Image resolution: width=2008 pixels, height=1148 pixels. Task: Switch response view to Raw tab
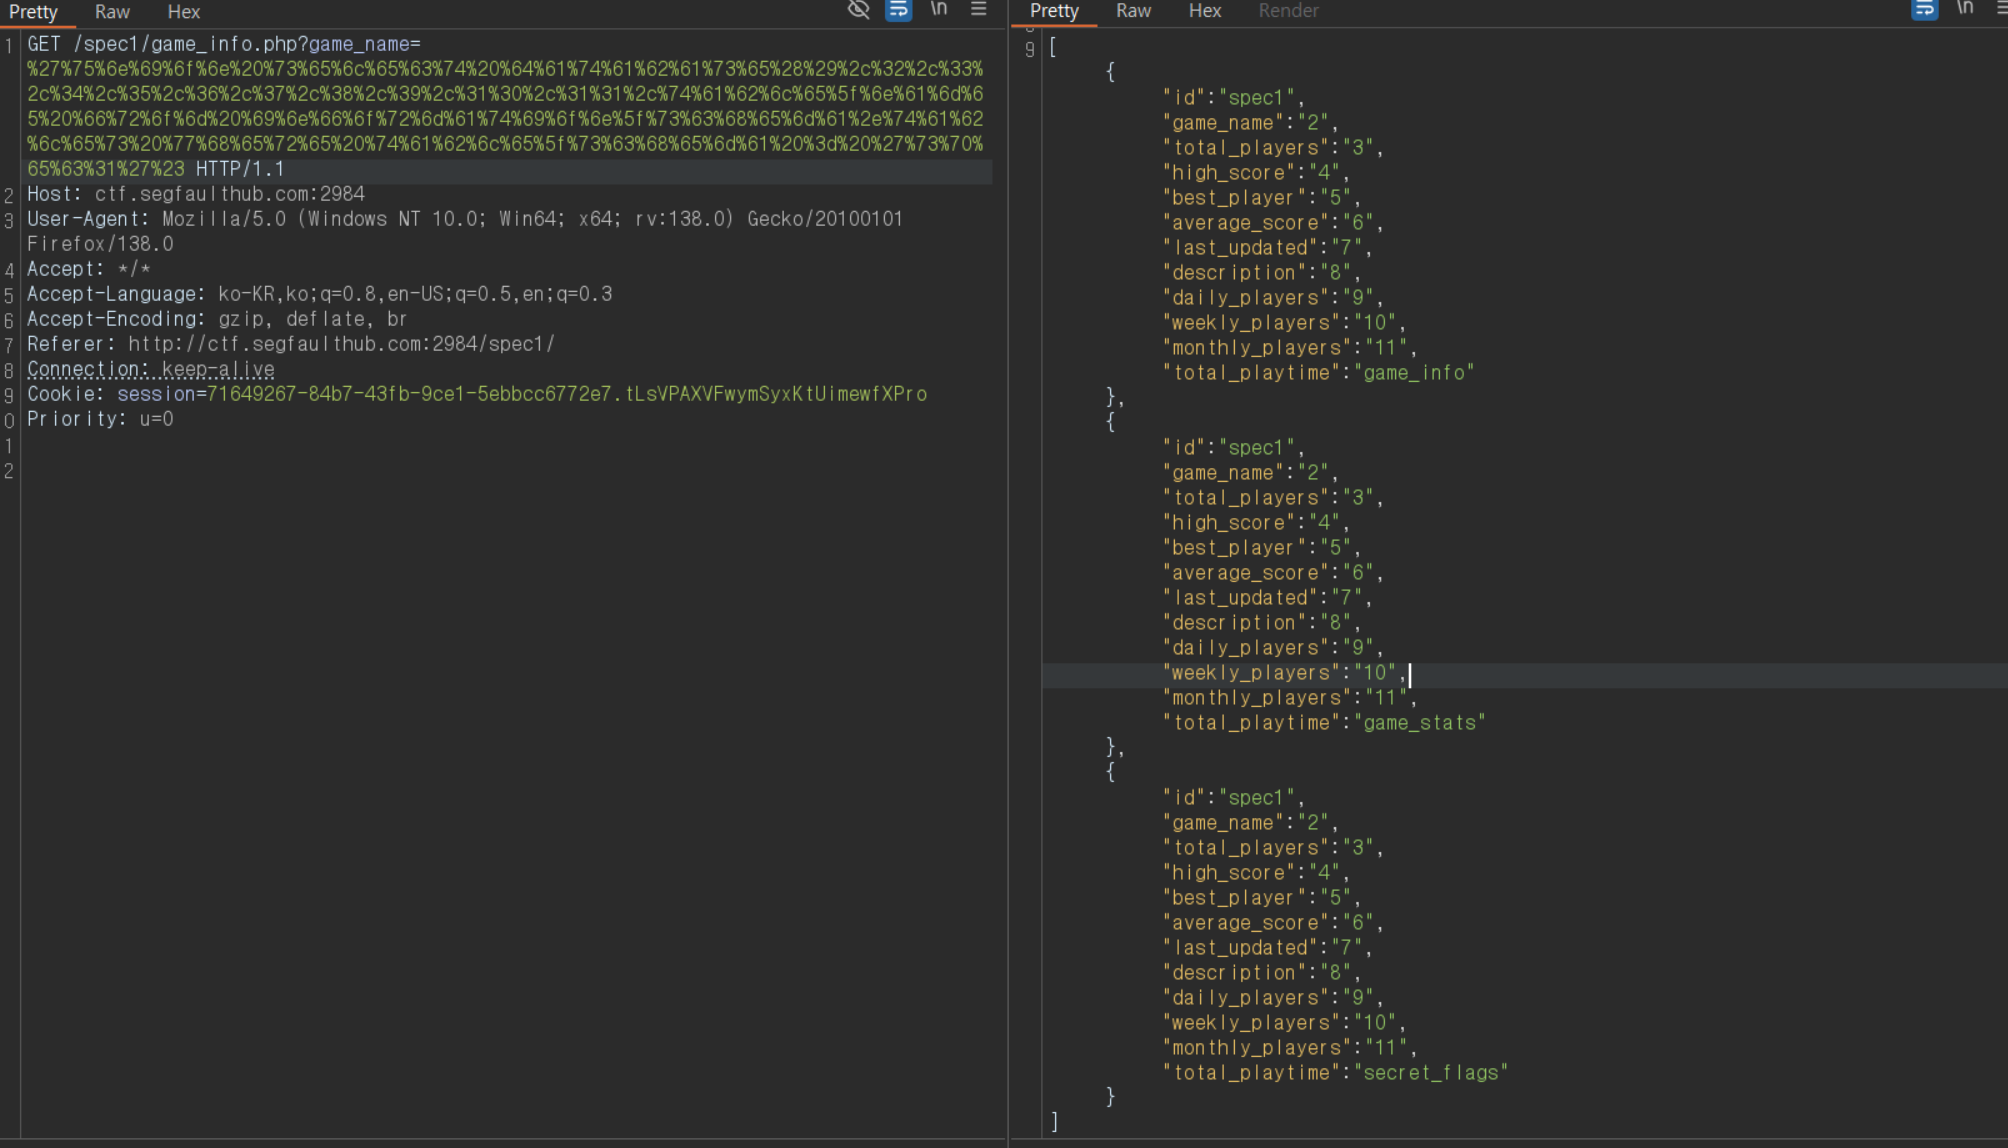[x=1133, y=11]
